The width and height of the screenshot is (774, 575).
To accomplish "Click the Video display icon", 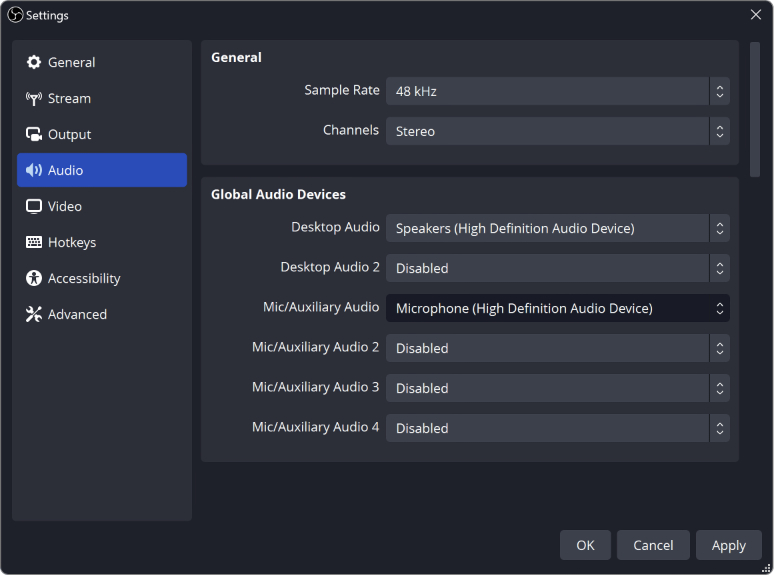I will coord(34,206).
